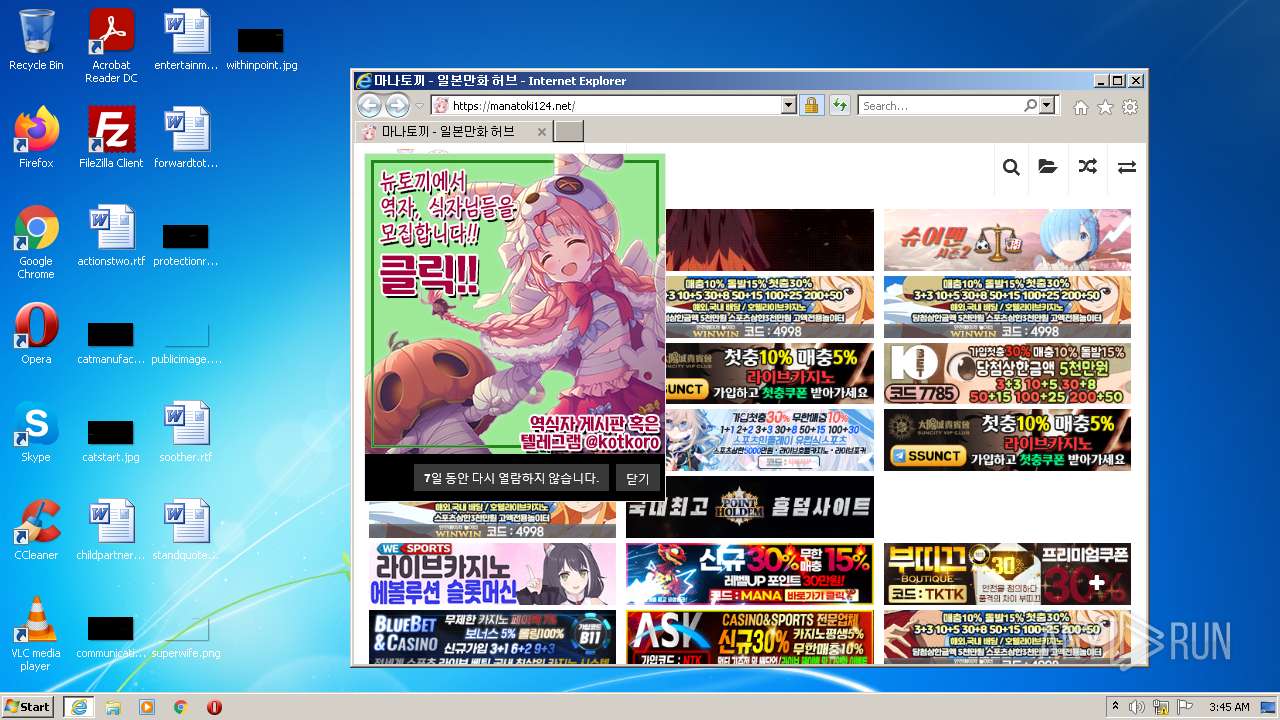1280x720 pixels.
Task: Click the IE home icon
Action: (x=1081, y=107)
